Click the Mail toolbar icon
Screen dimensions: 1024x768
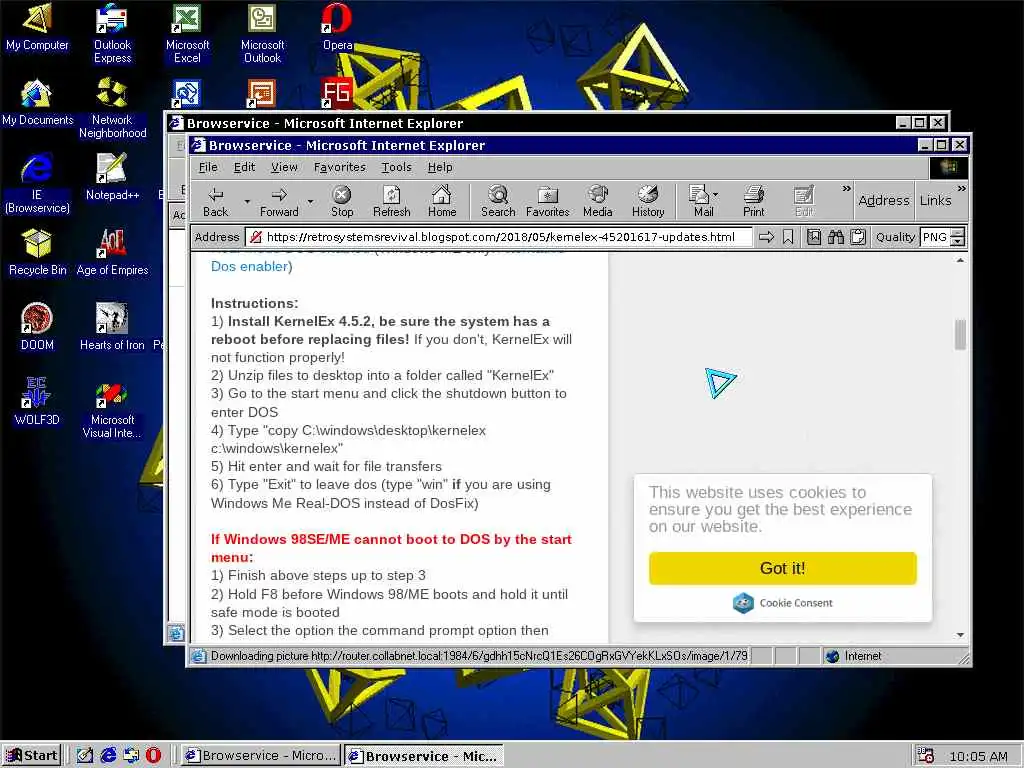pyautogui.click(x=699, y=200)
